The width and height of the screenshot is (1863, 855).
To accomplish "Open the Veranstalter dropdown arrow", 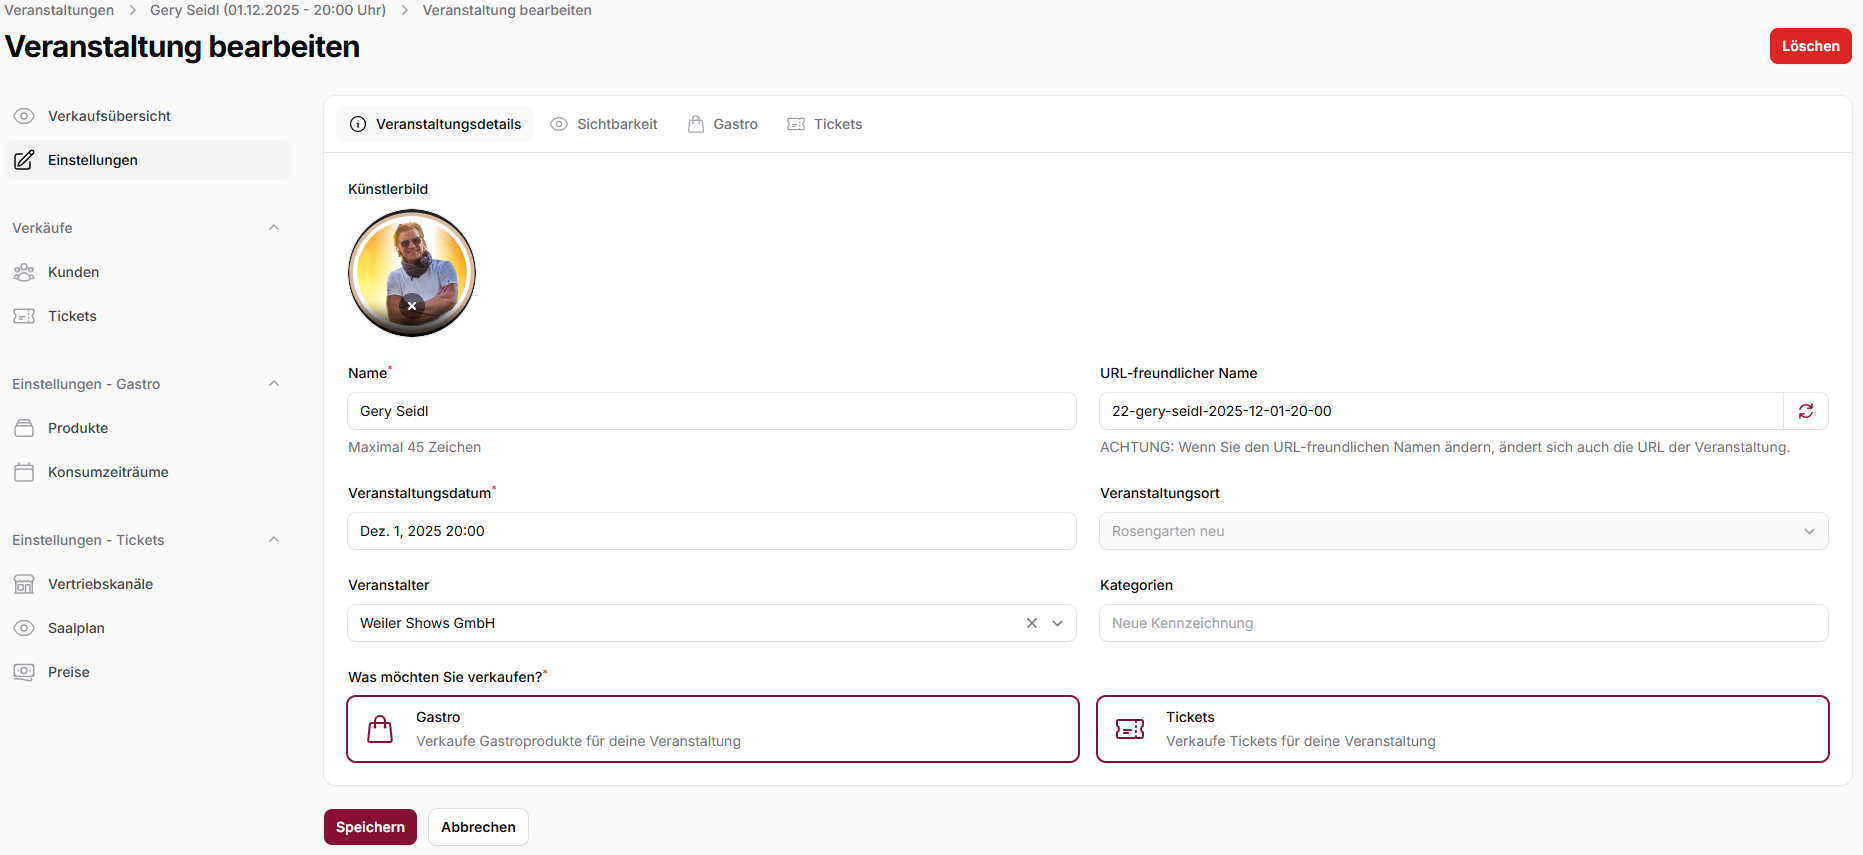I will [1058, 623].
